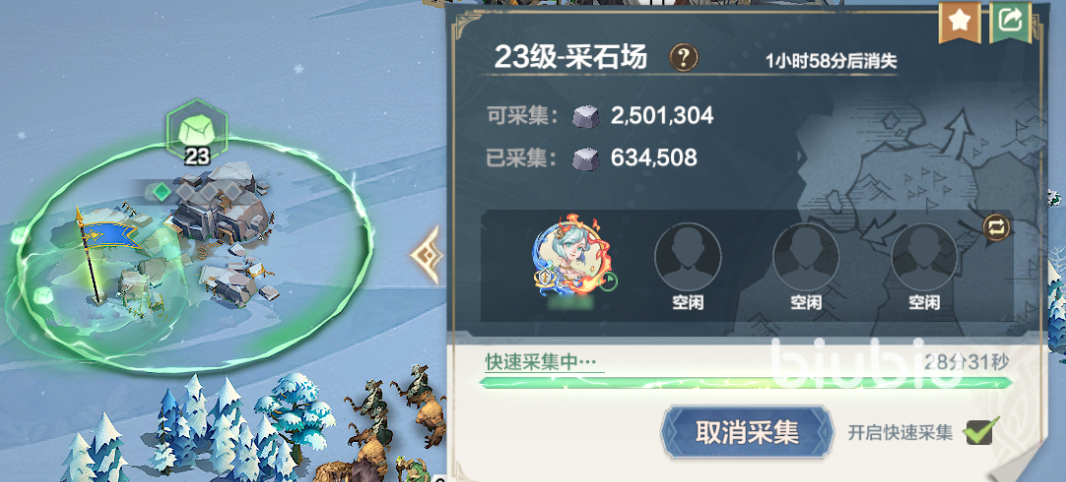Uncheck the 开启快速采集 checkbox
Screen dimensions: 1066x482
pyautogui.click(x=979, y=431)
